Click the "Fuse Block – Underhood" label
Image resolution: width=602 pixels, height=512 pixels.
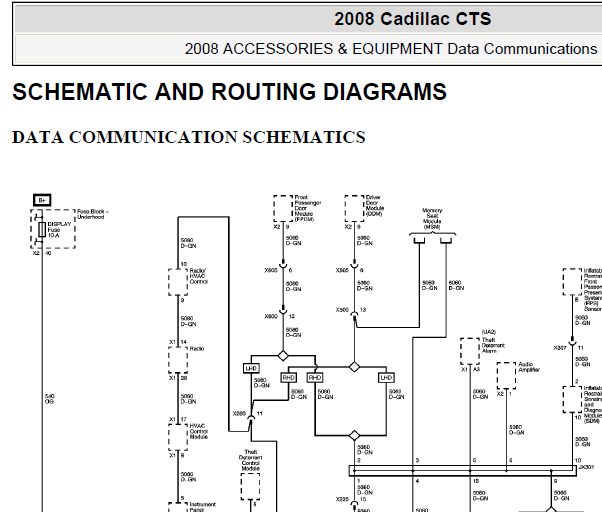(93, 214)
